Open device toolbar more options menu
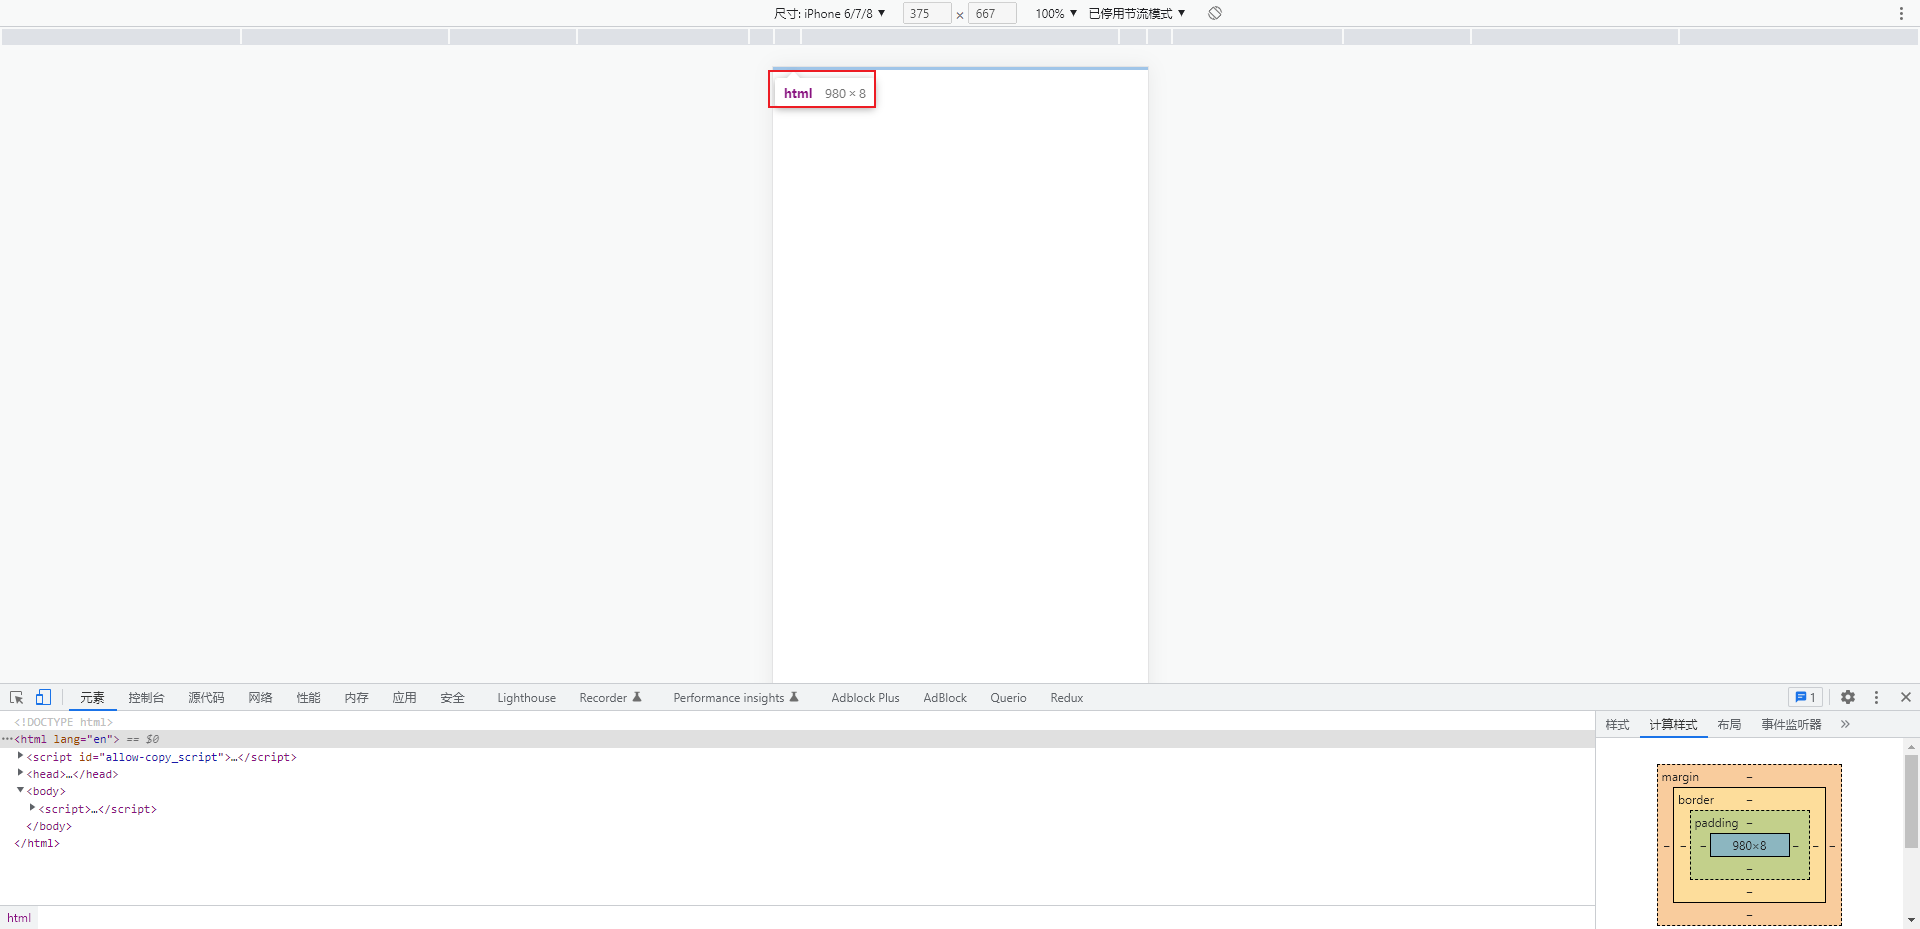1920x929 pixels. tap(1901, 13)
